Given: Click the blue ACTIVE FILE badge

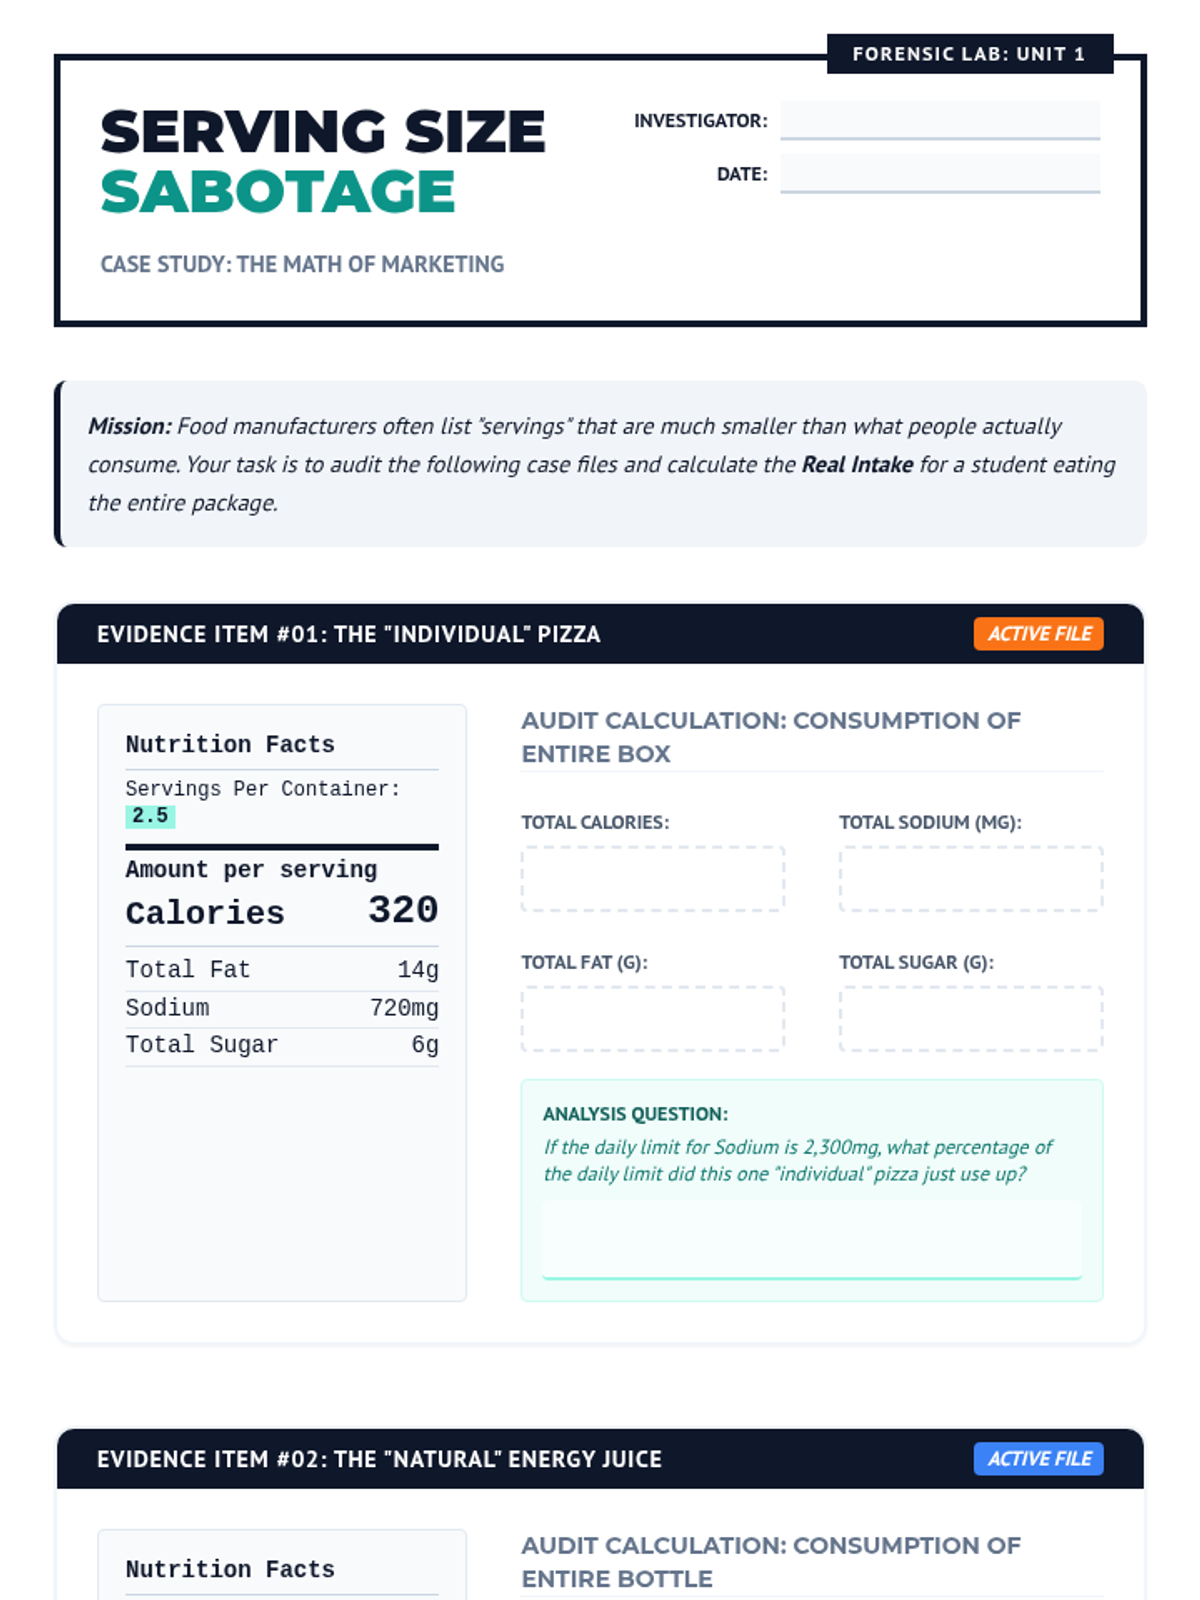Looking at the screenshot, I should click(x=1038, y=1459).
